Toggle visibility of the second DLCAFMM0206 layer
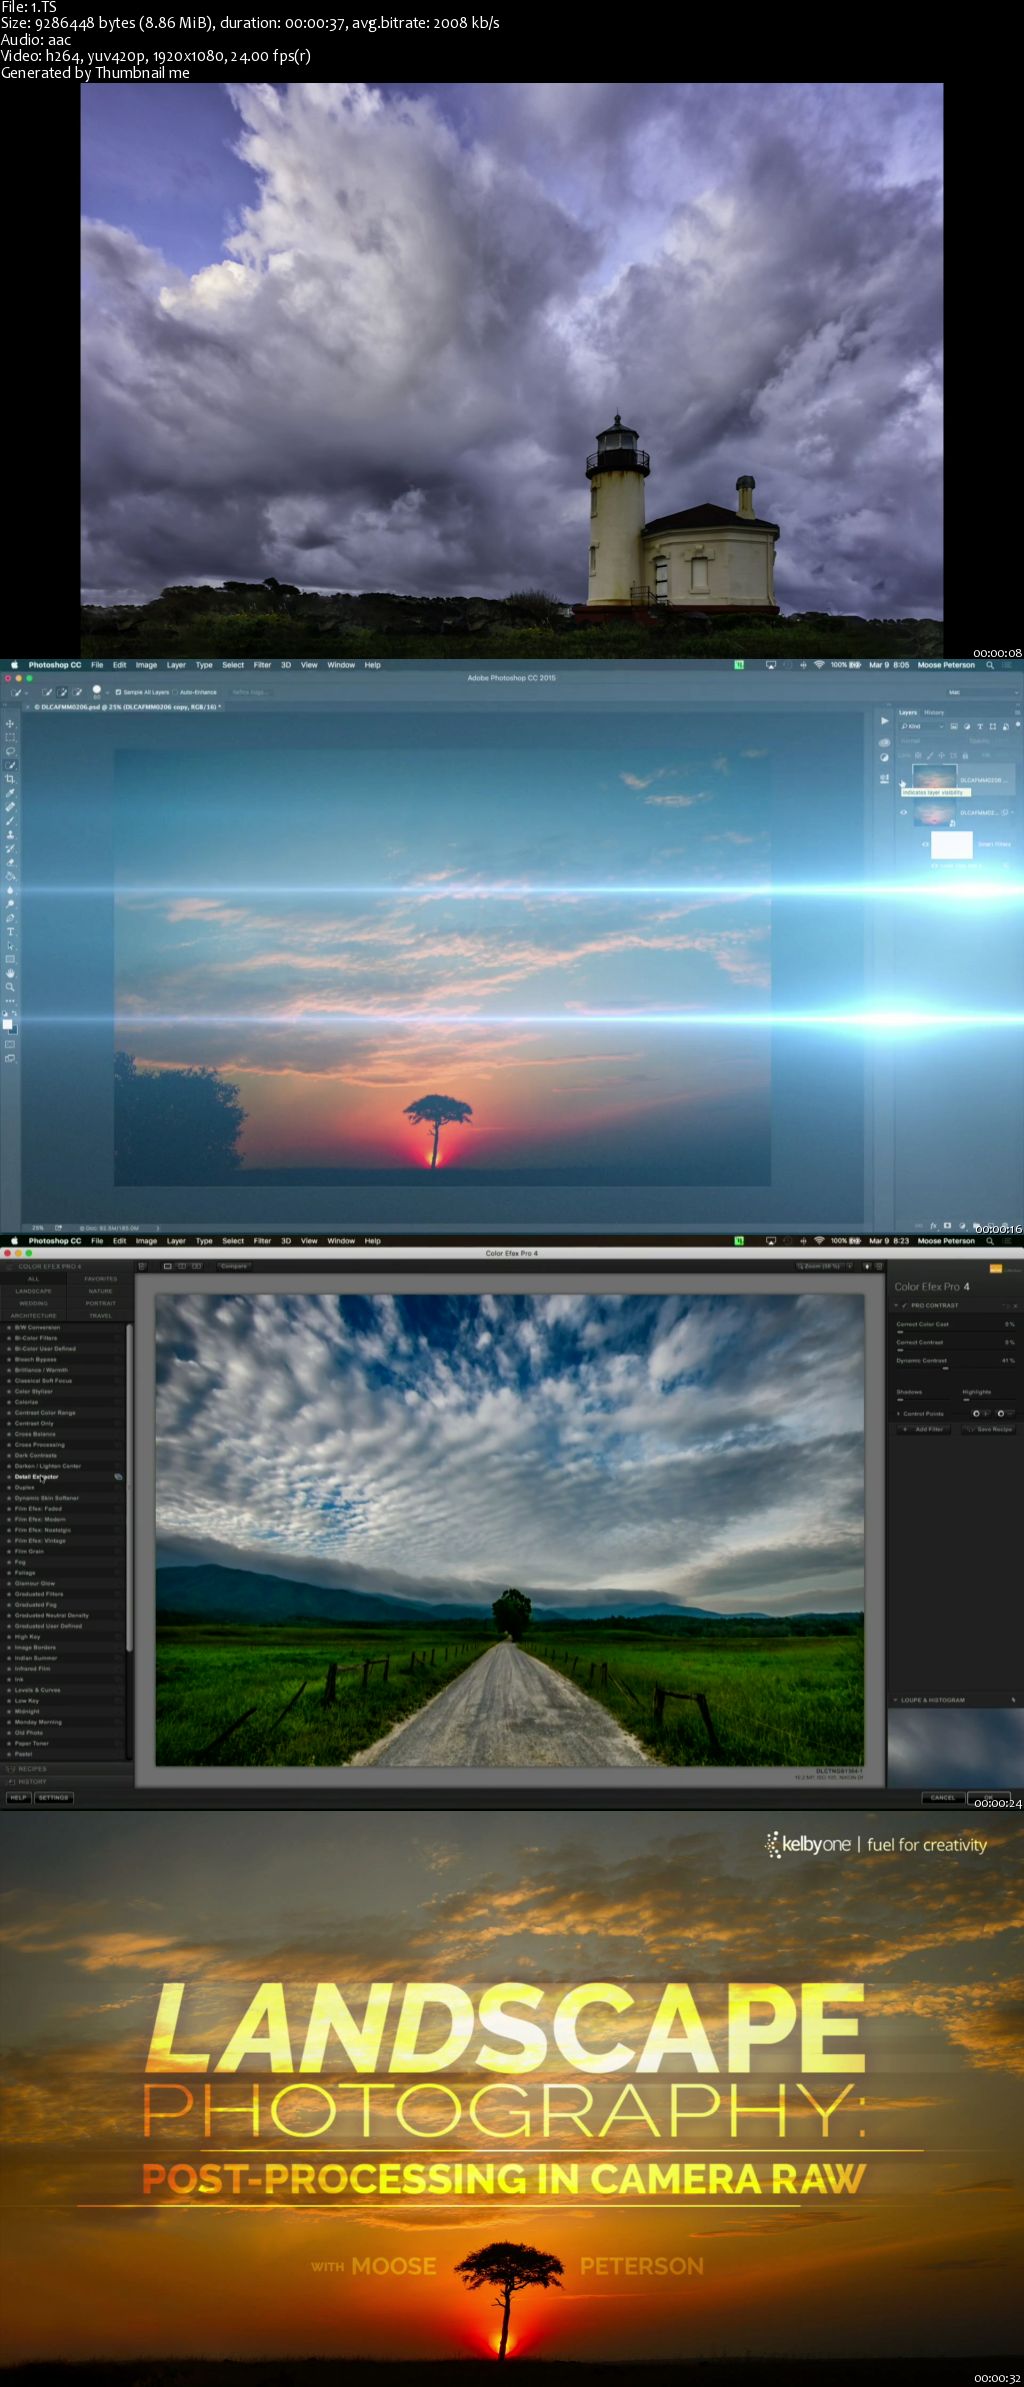The height and width of the screenshot is (2387, 1024). click(x=903, y=813)
